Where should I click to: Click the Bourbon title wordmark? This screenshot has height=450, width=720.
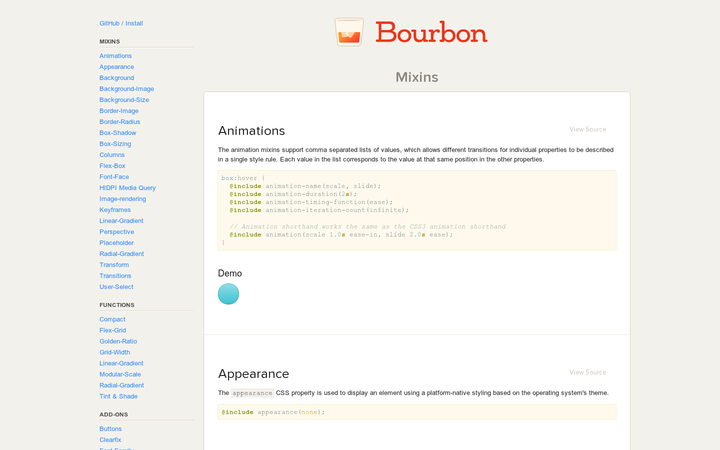(431, 32)
